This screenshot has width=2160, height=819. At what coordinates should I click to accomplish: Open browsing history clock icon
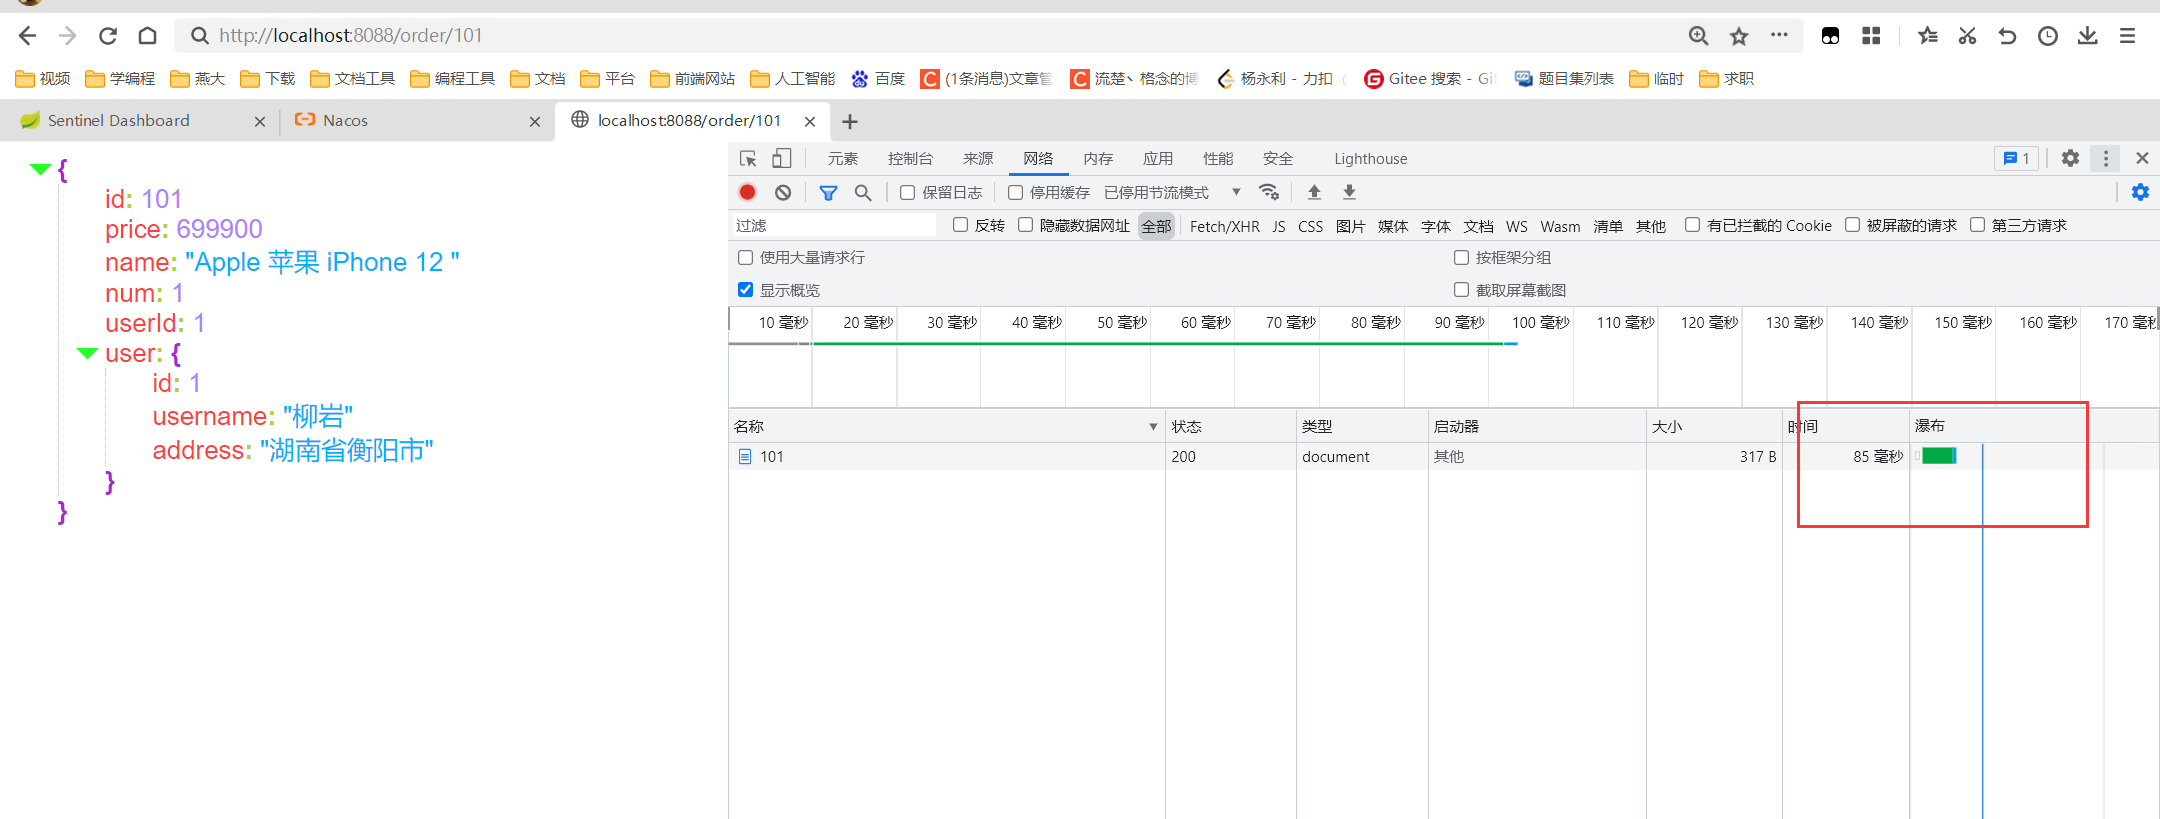2048,36
